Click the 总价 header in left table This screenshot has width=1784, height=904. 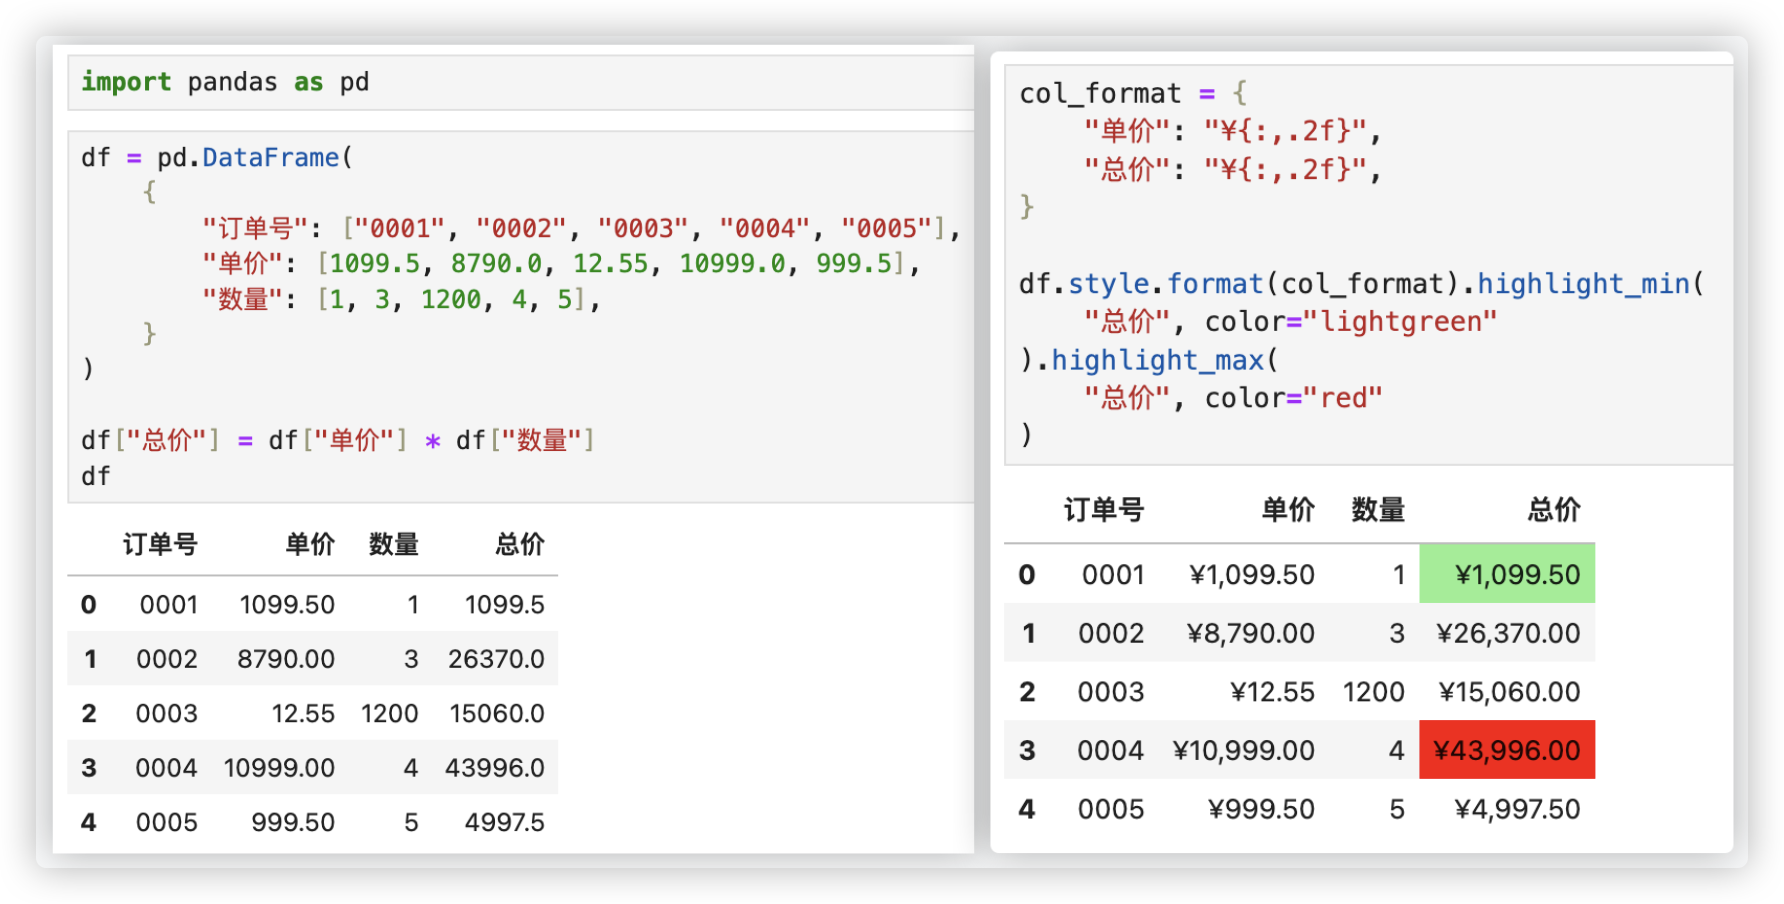pos(520,545)
